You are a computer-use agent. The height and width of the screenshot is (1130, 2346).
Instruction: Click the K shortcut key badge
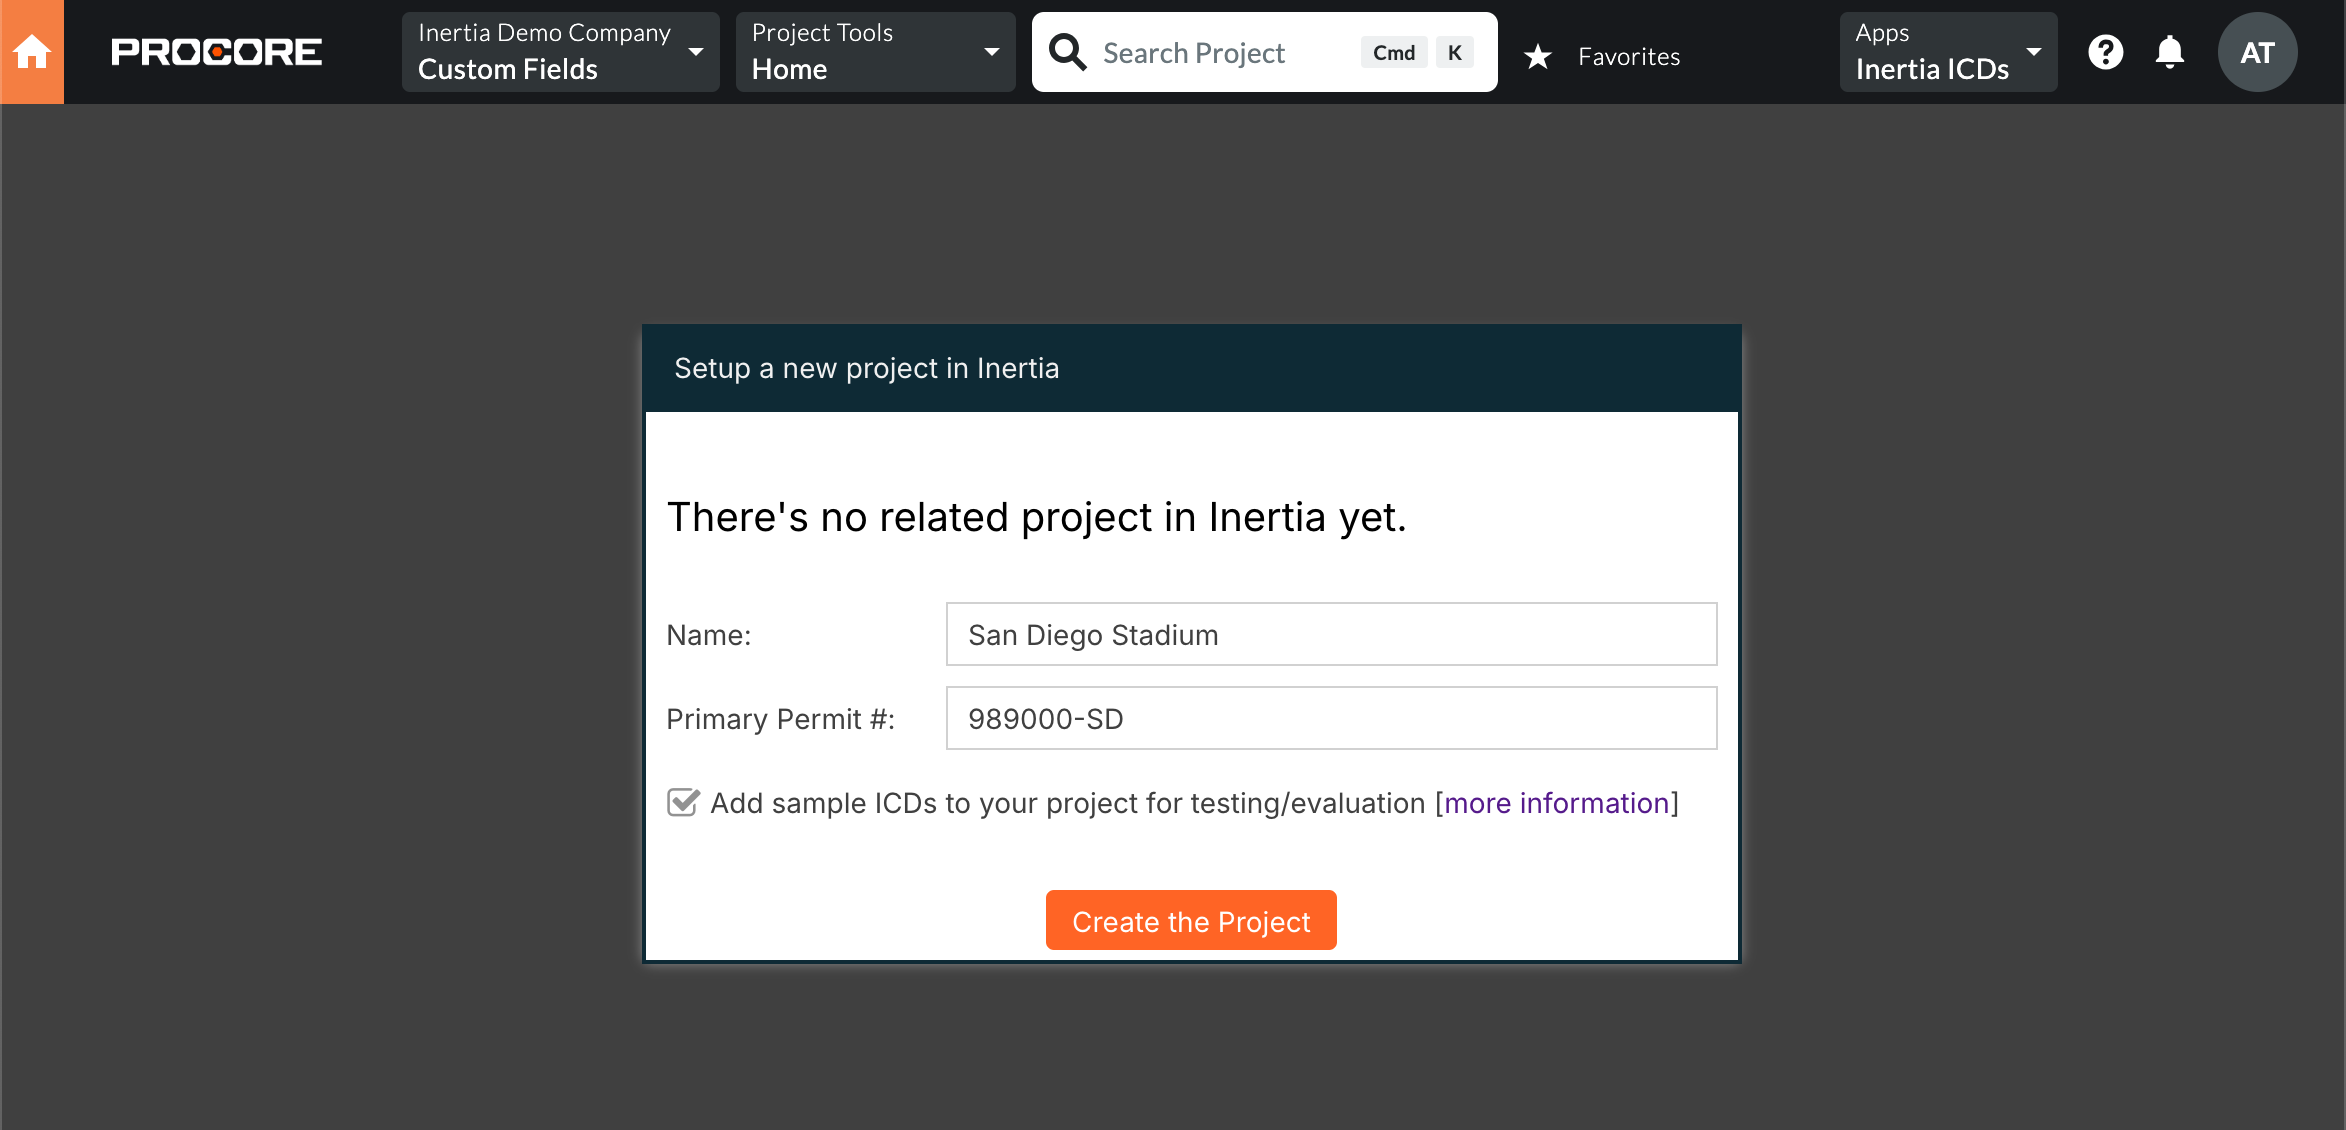(1455, 53)
